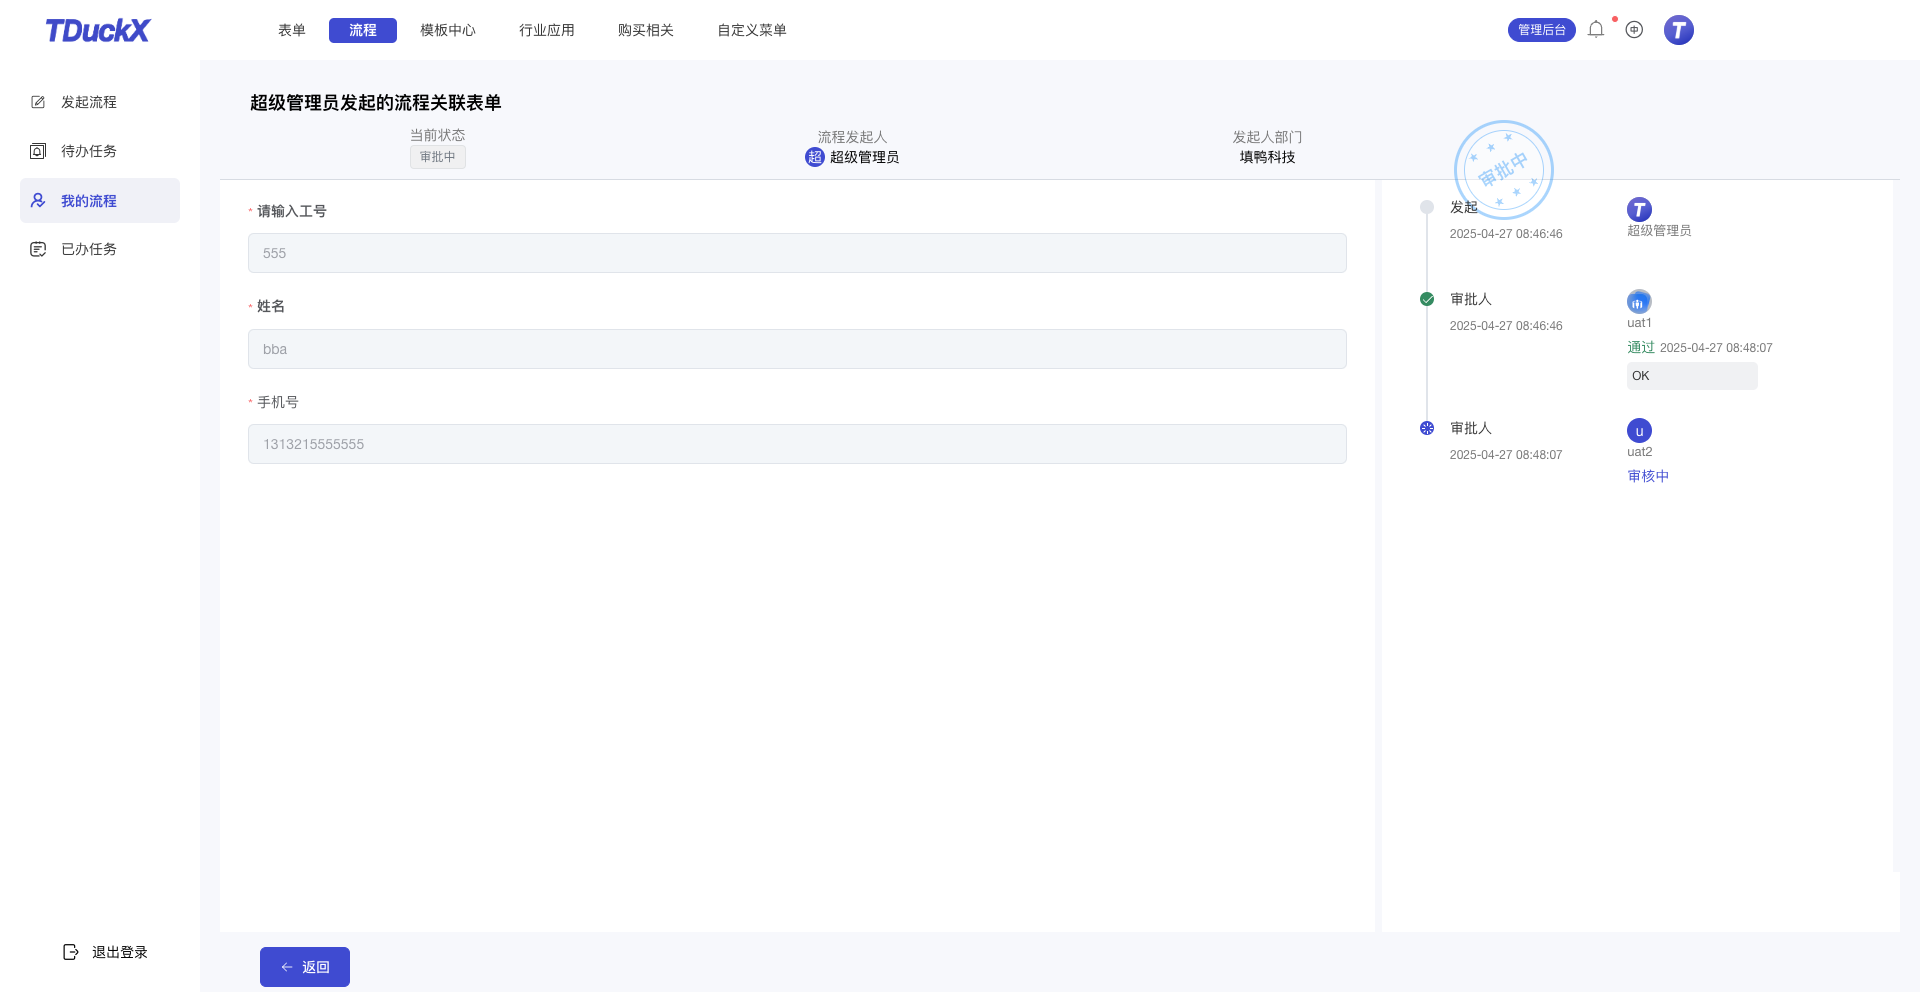Click the 发起流程 edit icon in sidebar

pos(38,102)
